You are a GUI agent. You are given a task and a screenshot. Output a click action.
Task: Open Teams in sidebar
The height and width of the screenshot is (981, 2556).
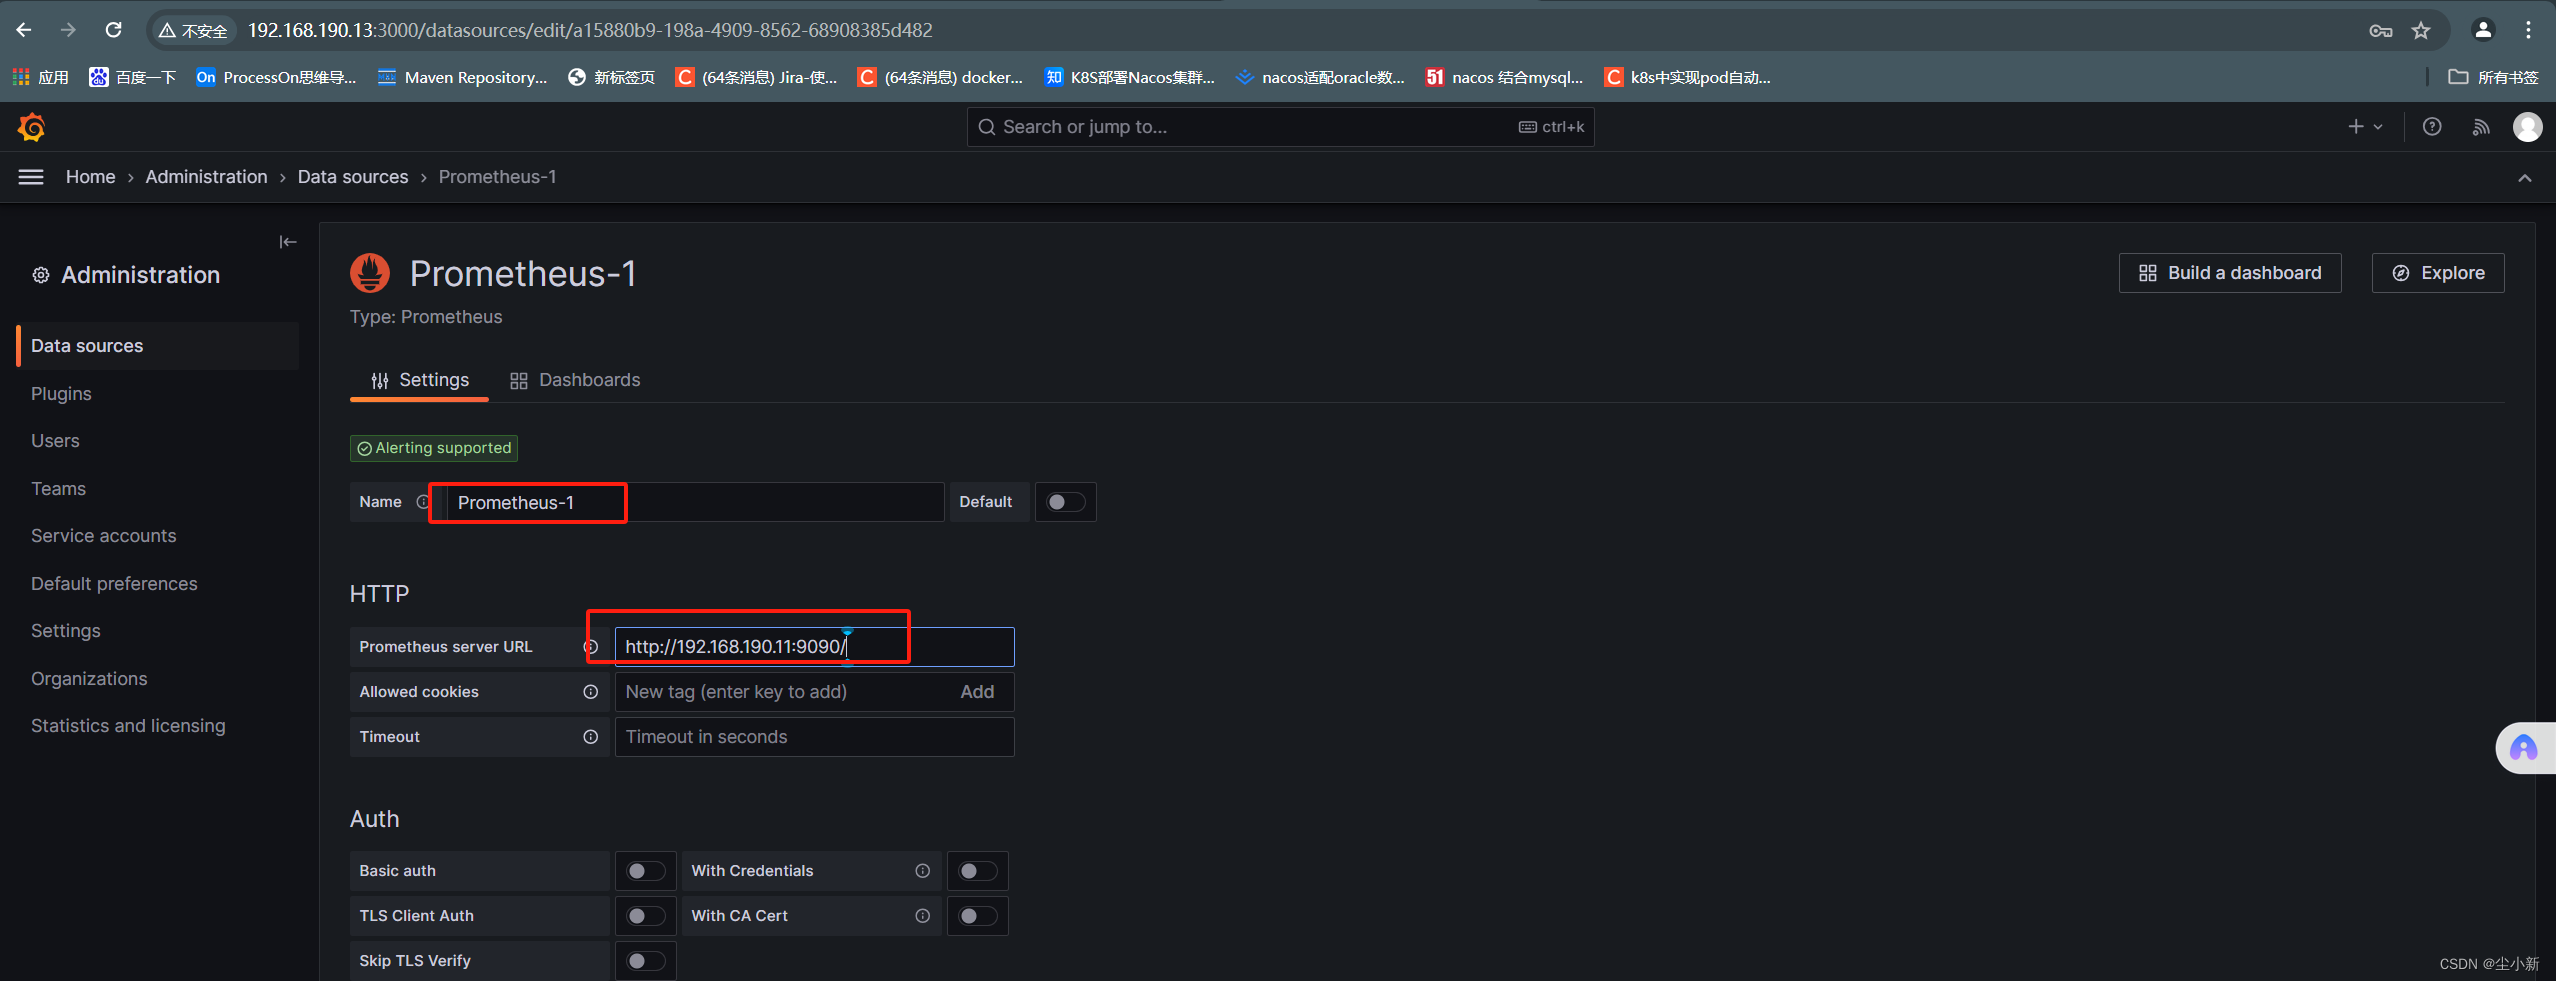click(x=58, y=489)
